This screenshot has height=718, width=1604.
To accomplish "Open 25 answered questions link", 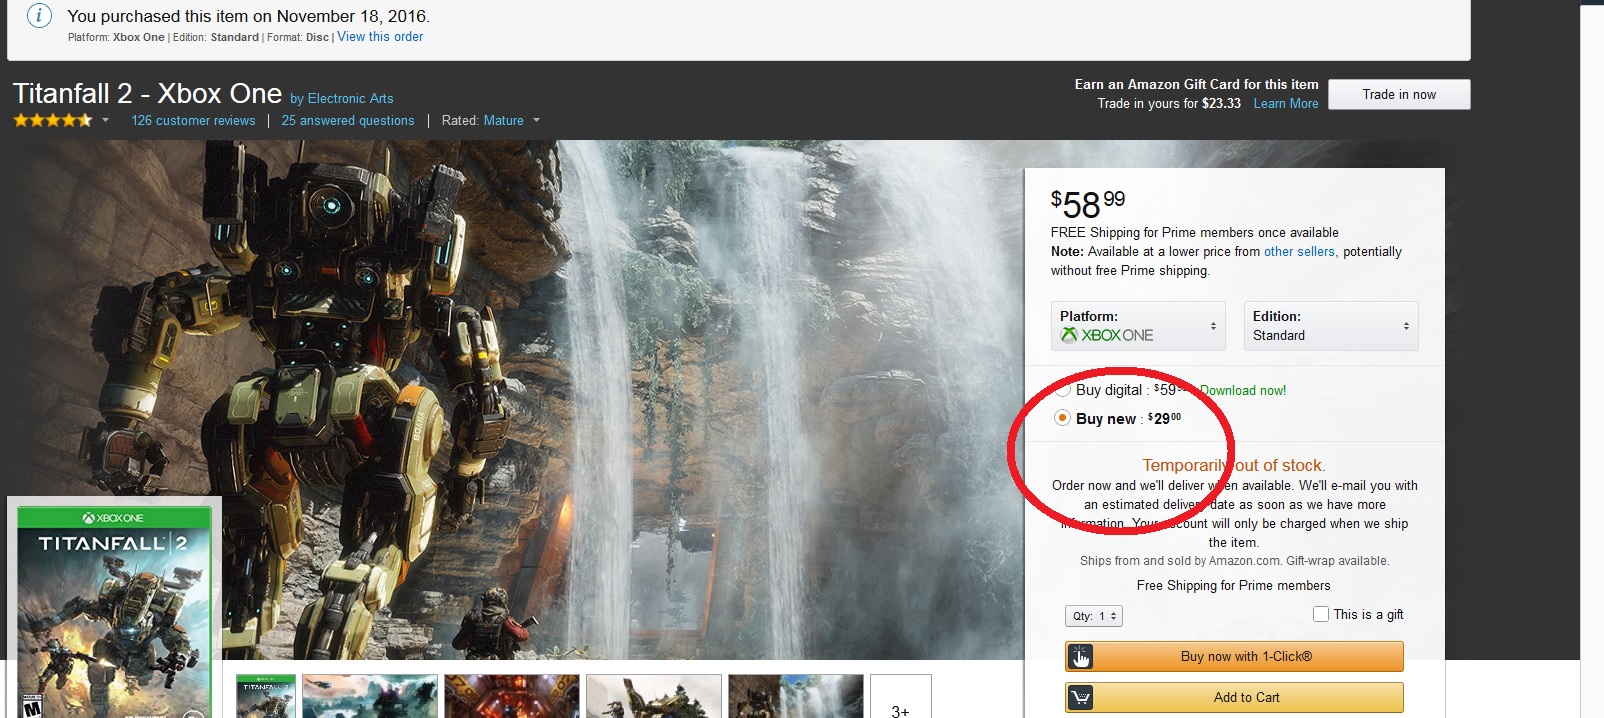I will [x=348, y=120].
